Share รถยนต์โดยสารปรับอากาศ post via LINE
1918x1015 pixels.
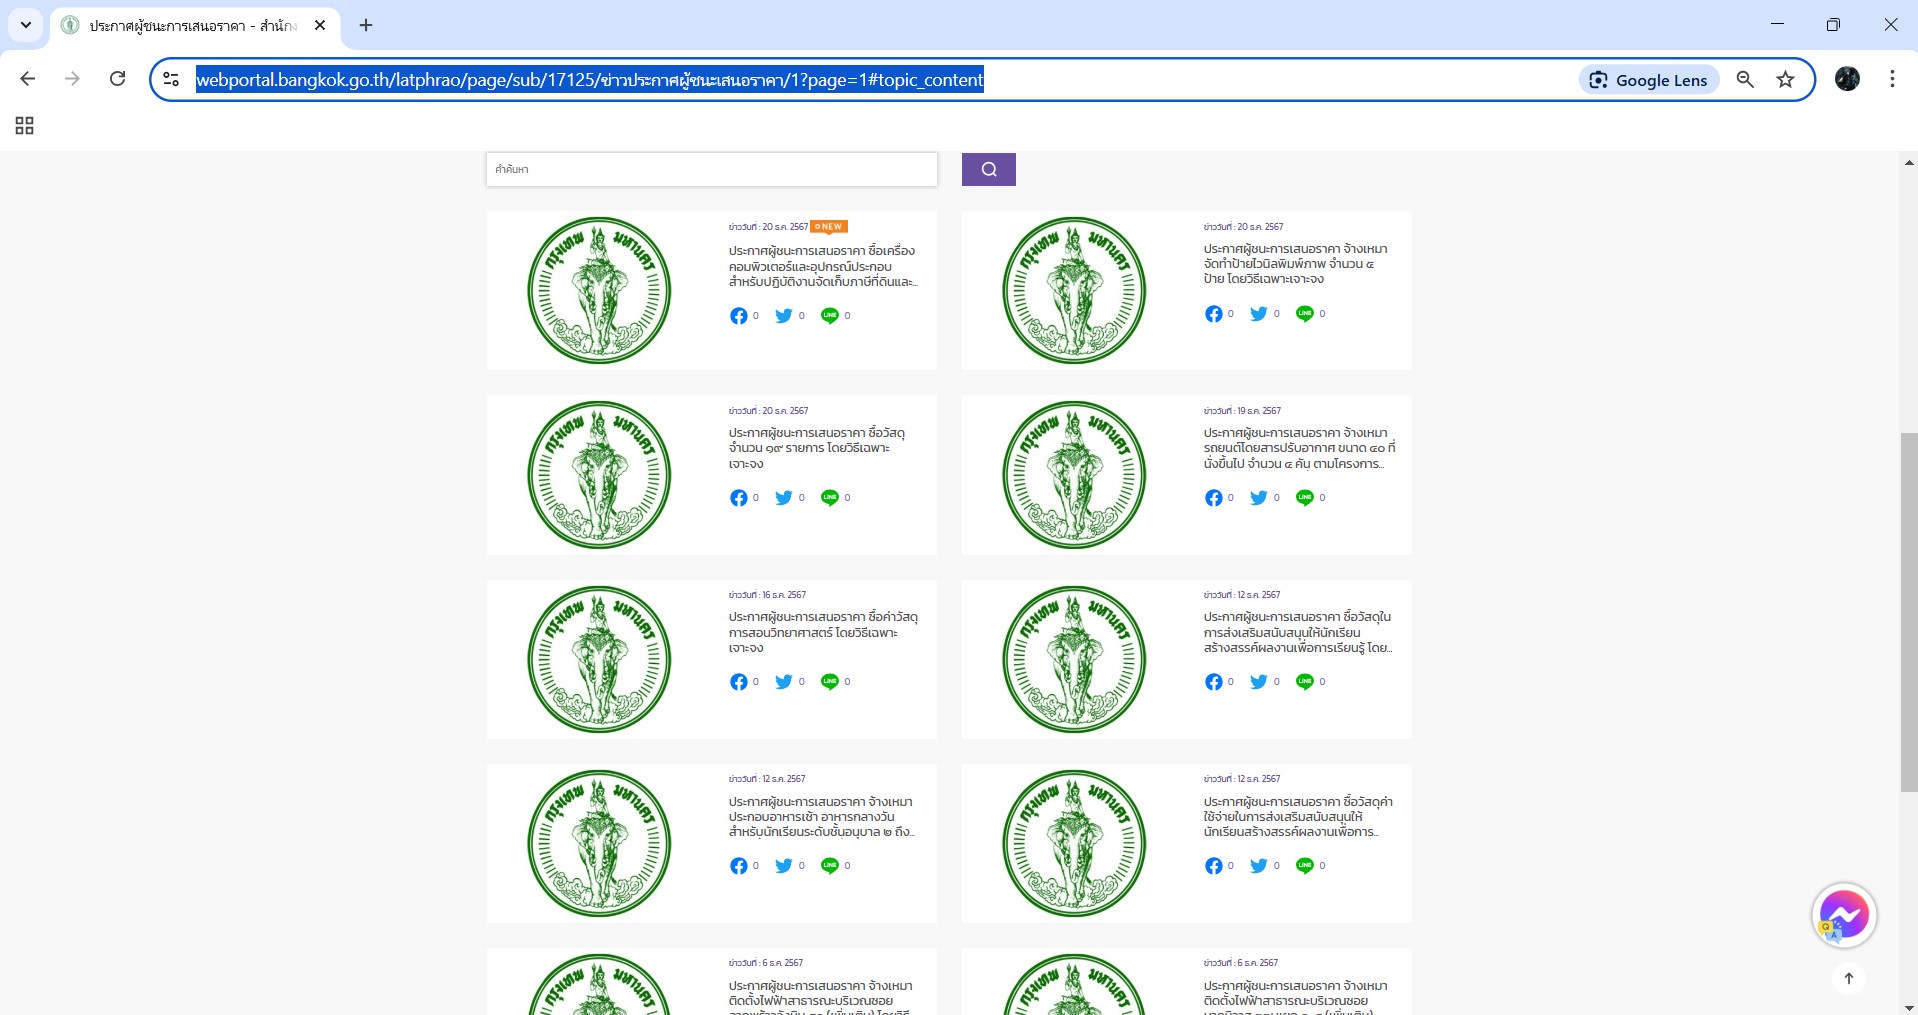(1305, 498)
